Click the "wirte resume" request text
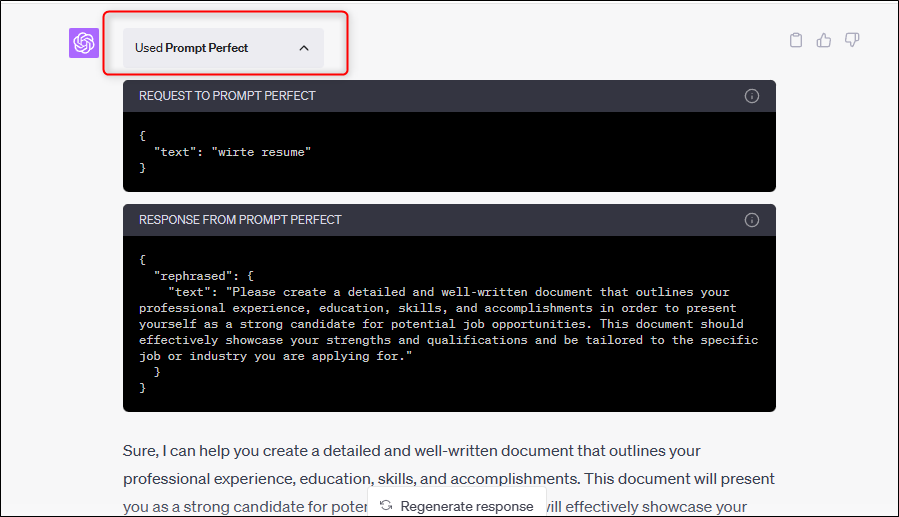Screen dimensions: 899x517 (x=261, y=152)
